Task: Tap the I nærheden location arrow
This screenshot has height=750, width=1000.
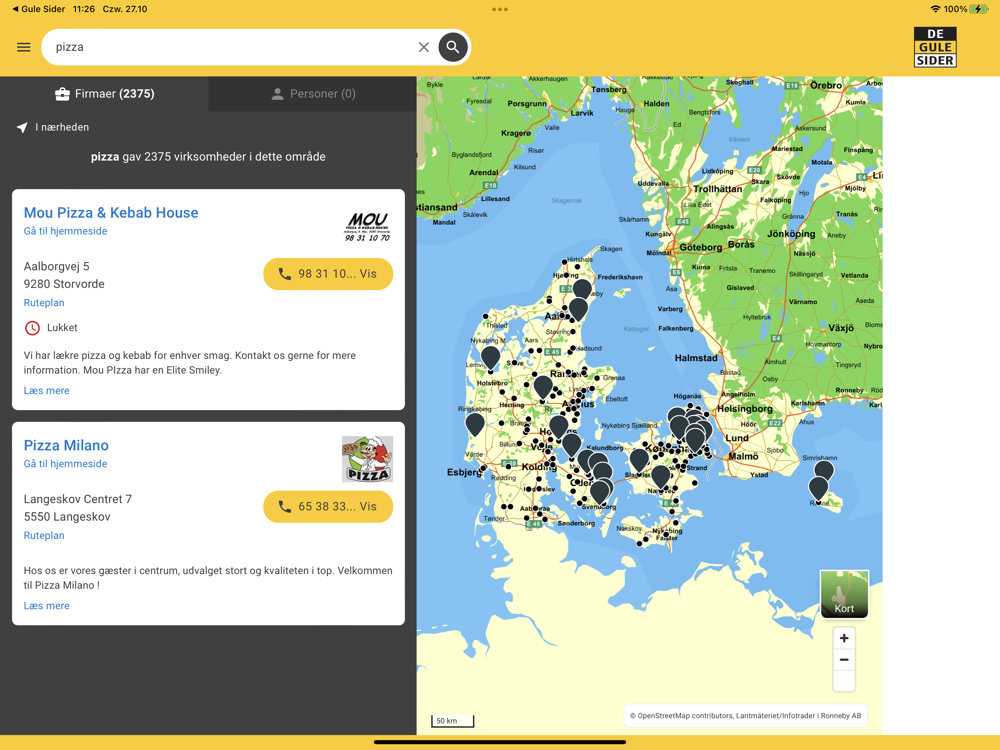Action: (22, 128)
